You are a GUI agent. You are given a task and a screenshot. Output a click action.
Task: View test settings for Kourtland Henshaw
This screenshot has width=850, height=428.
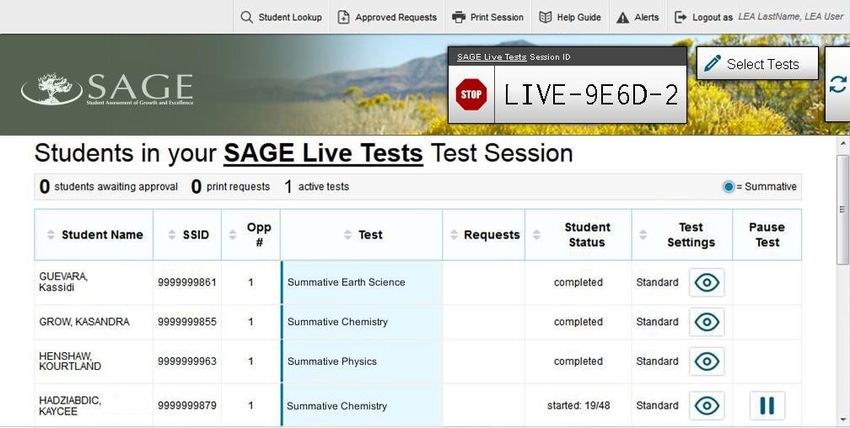point(707,361)
